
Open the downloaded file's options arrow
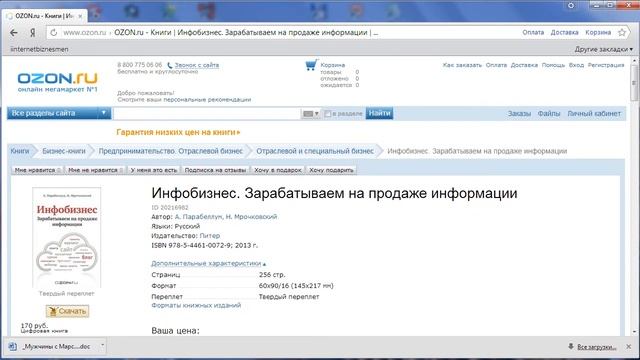(102, 345)
